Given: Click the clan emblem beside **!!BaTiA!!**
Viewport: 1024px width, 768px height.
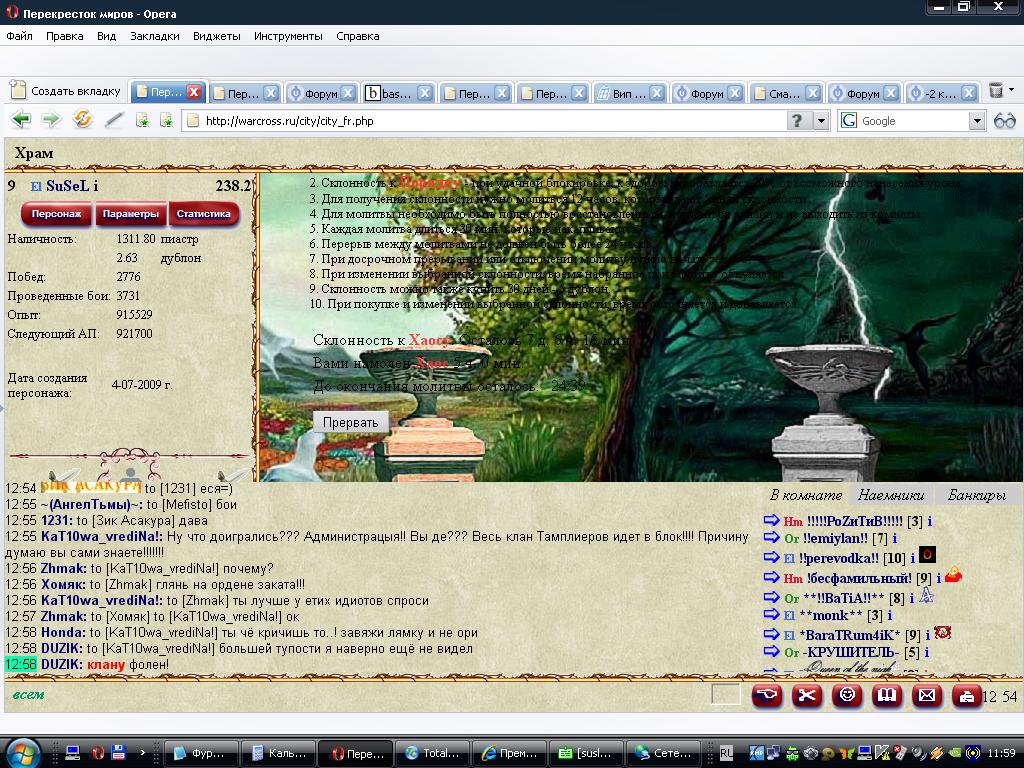Looking at the screenshot, I should click(x=926, y=595).
